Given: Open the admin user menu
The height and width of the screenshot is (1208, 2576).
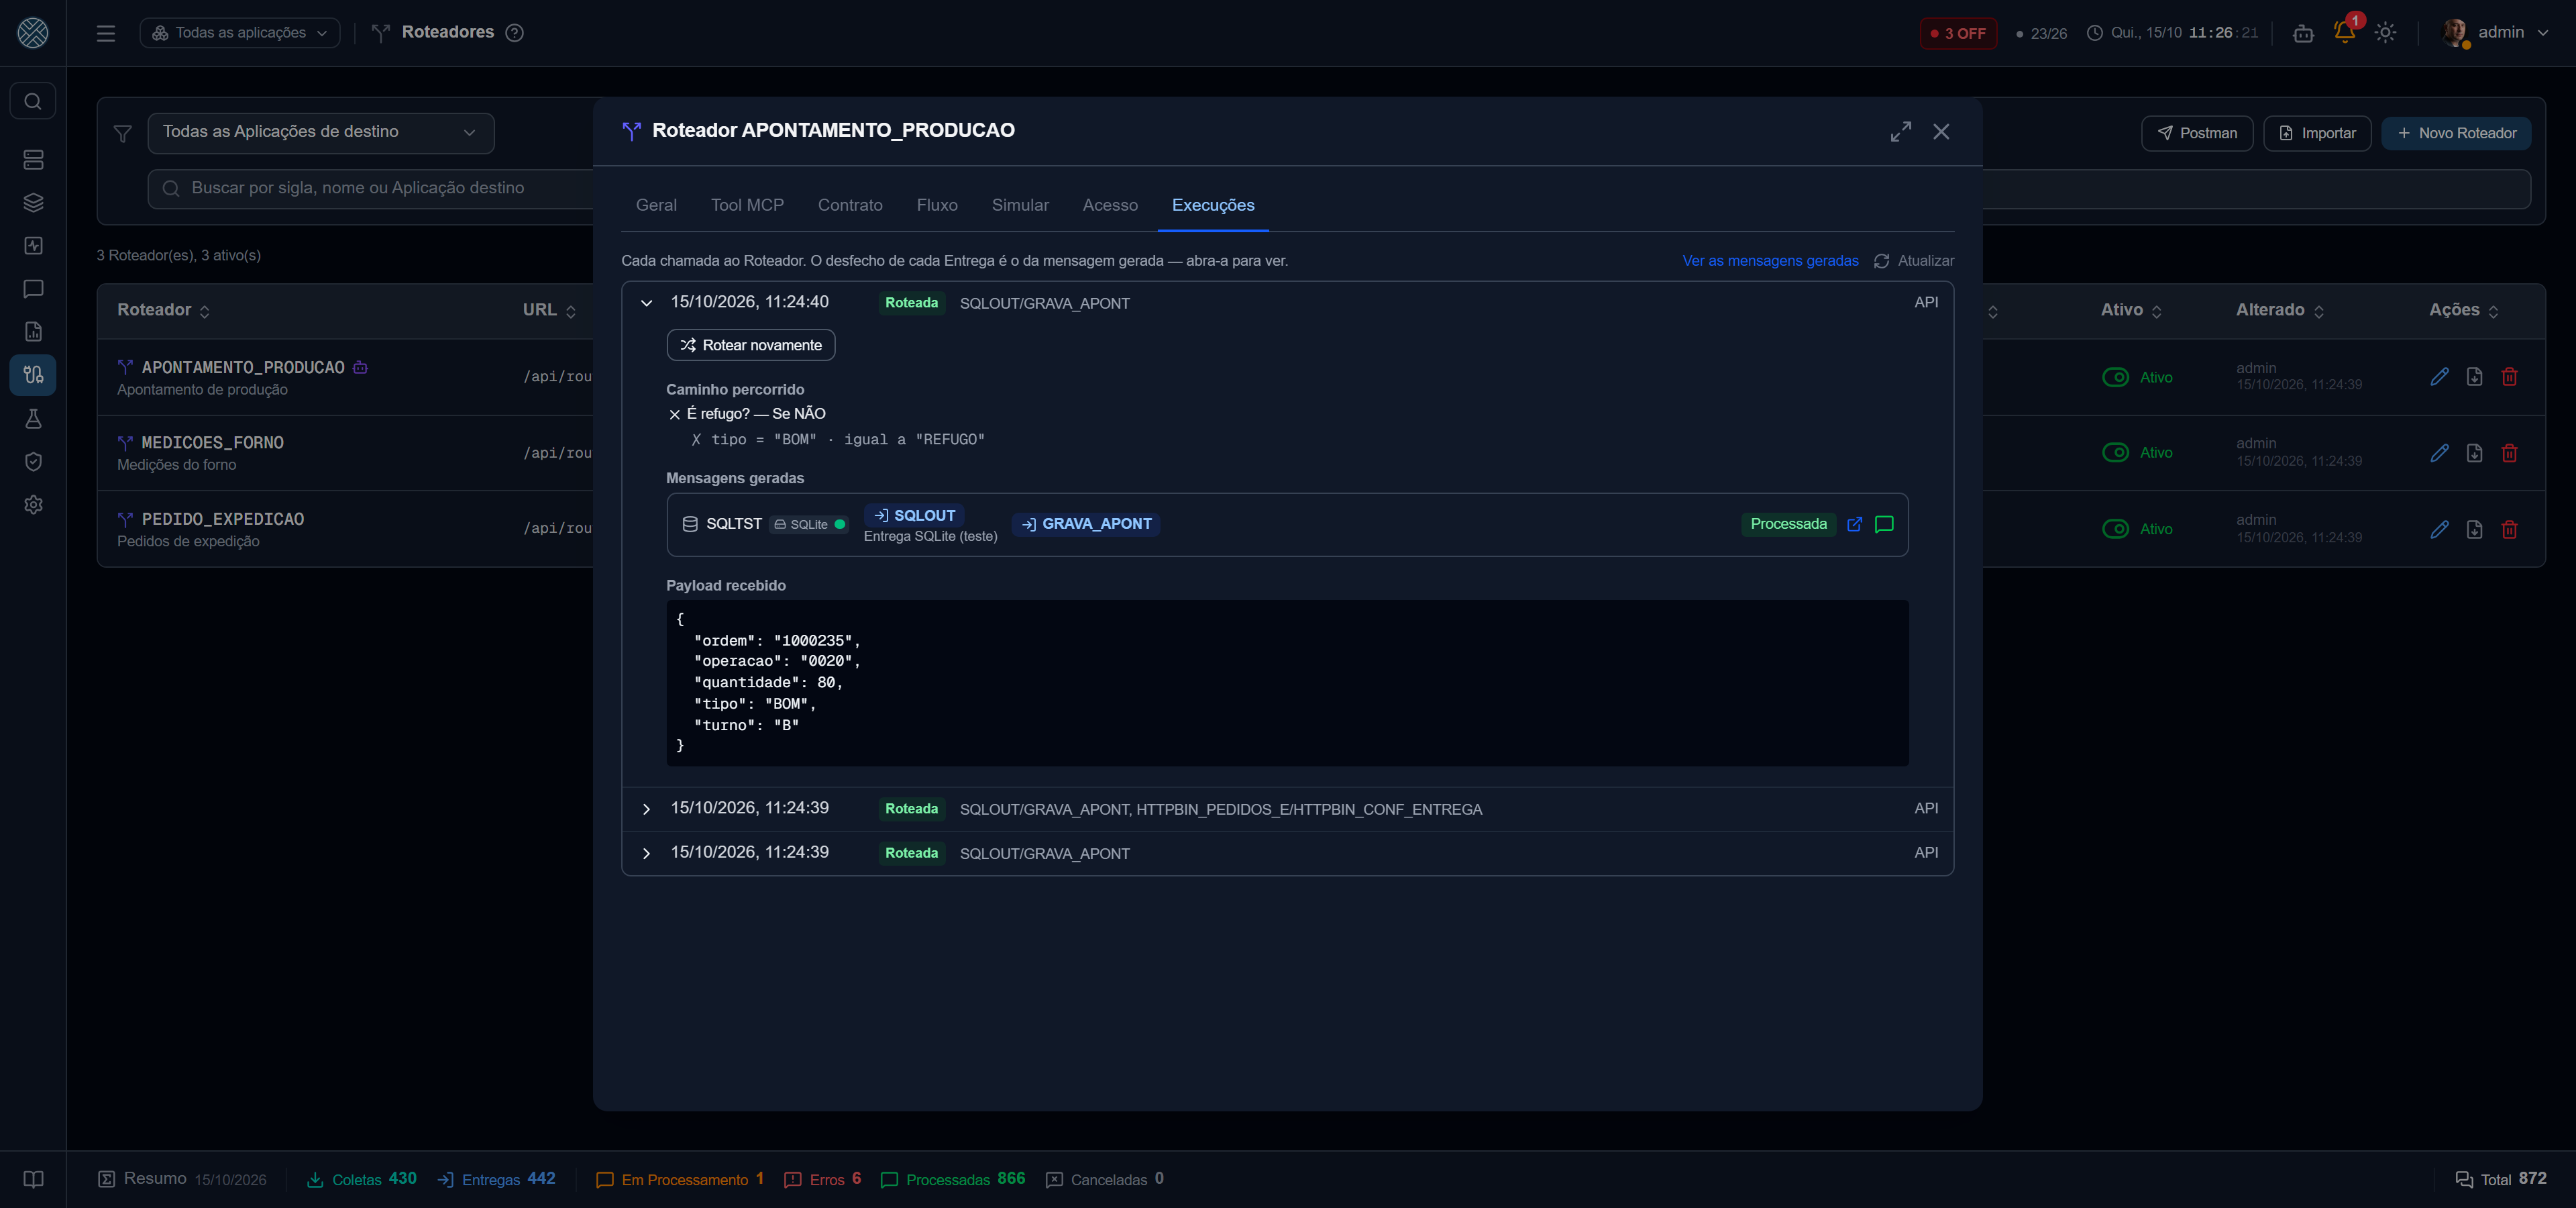Looking at the screenshot, I should [x=2496, y=33].
